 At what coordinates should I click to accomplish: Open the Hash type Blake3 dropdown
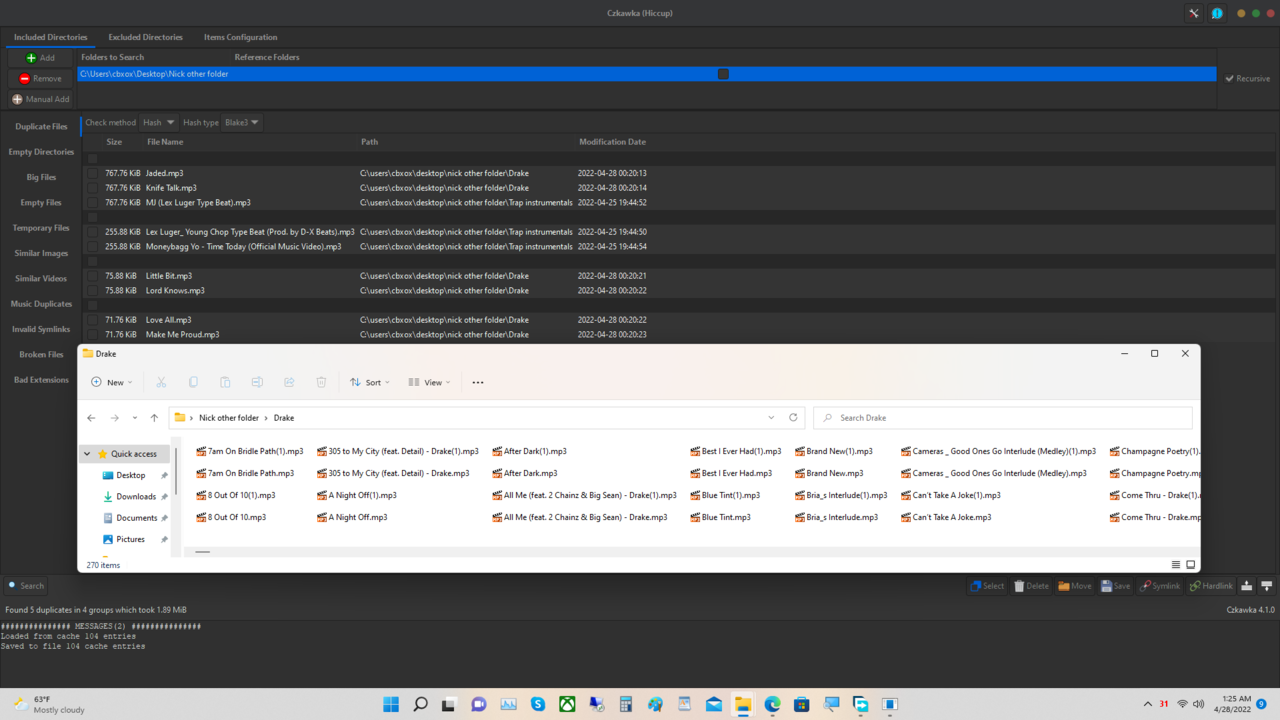click(x=241, y=123)
